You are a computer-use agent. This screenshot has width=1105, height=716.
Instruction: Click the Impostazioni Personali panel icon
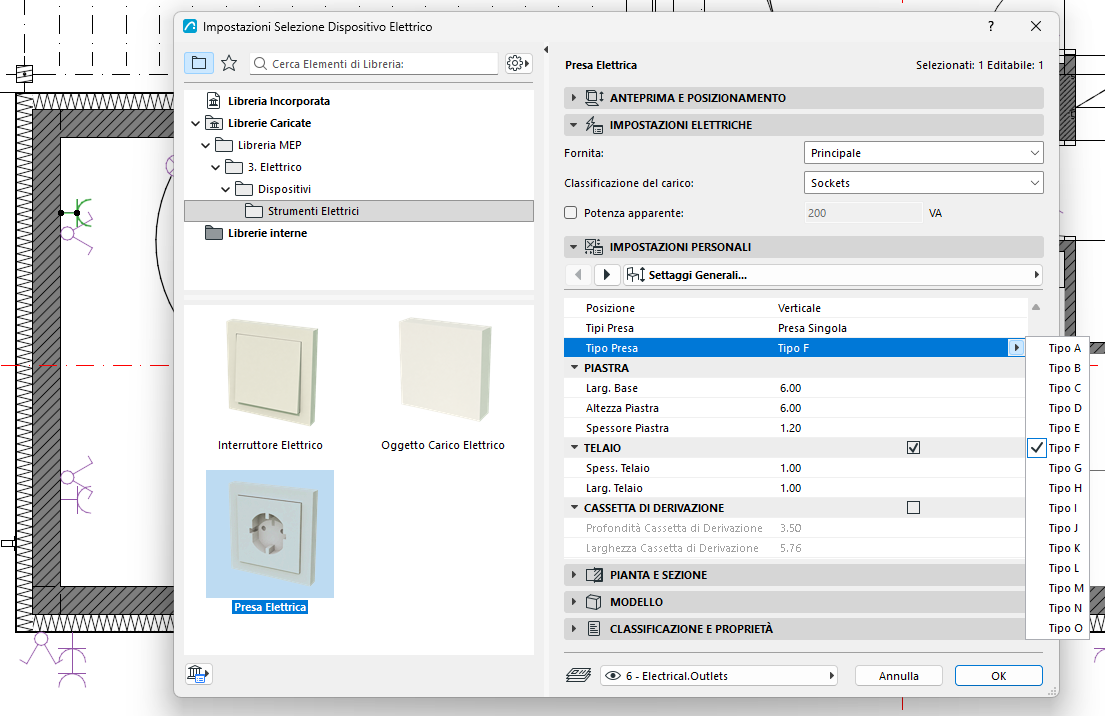click(594, 247)
